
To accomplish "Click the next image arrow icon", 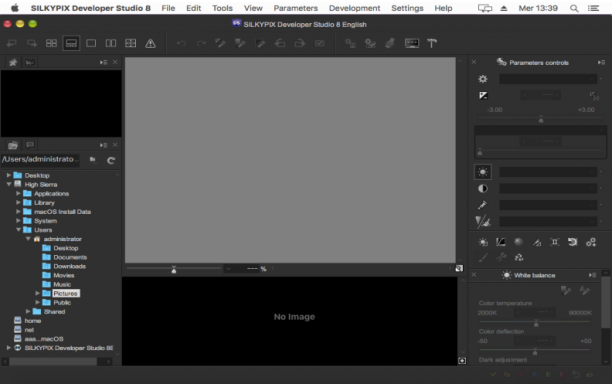I will click(x=32, y=43).
